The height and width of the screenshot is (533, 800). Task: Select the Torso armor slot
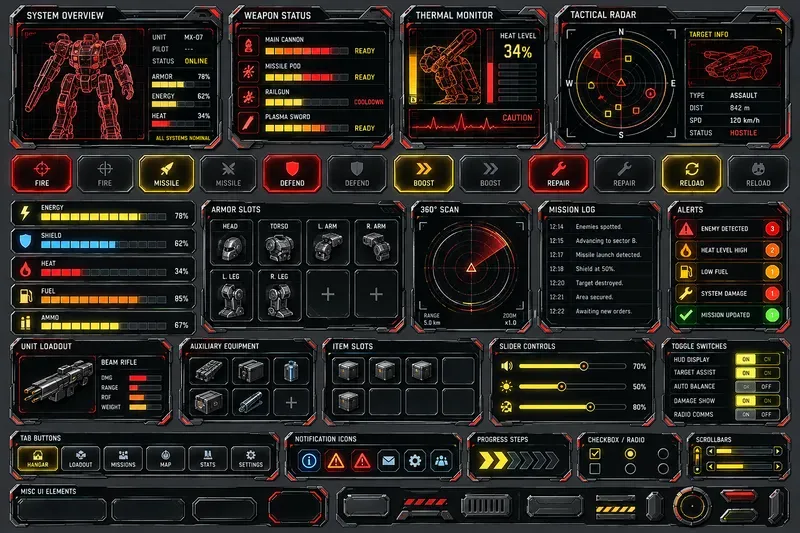279,242
